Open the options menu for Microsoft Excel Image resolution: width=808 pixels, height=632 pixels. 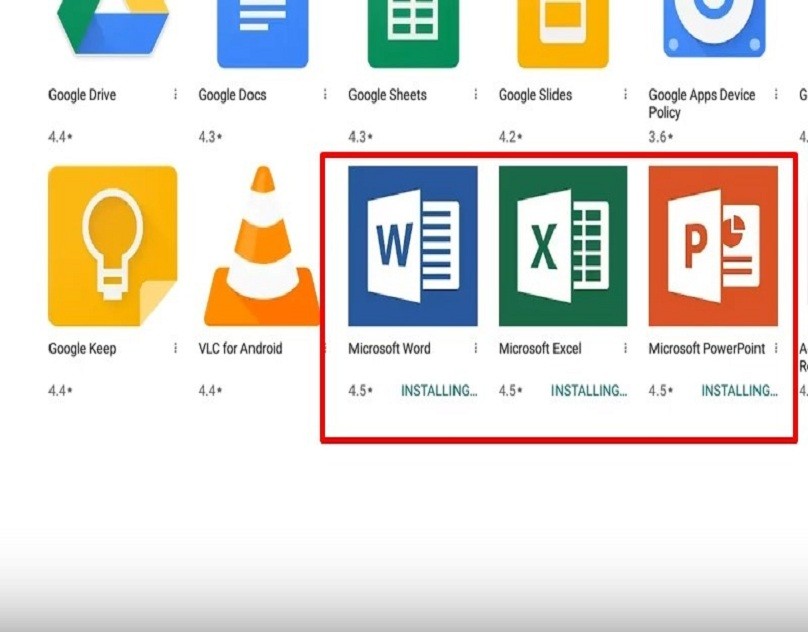(x=626, y=348)
